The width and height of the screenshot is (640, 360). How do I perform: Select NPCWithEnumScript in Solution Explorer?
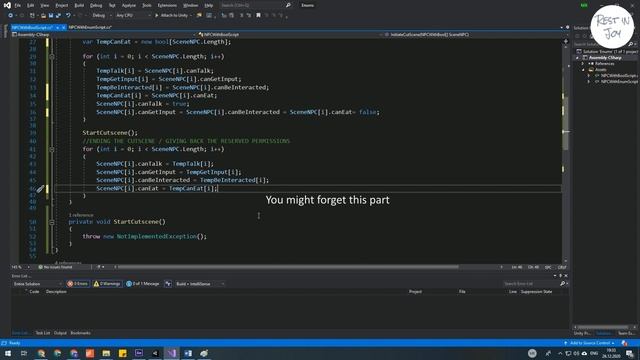coord(618,82)
